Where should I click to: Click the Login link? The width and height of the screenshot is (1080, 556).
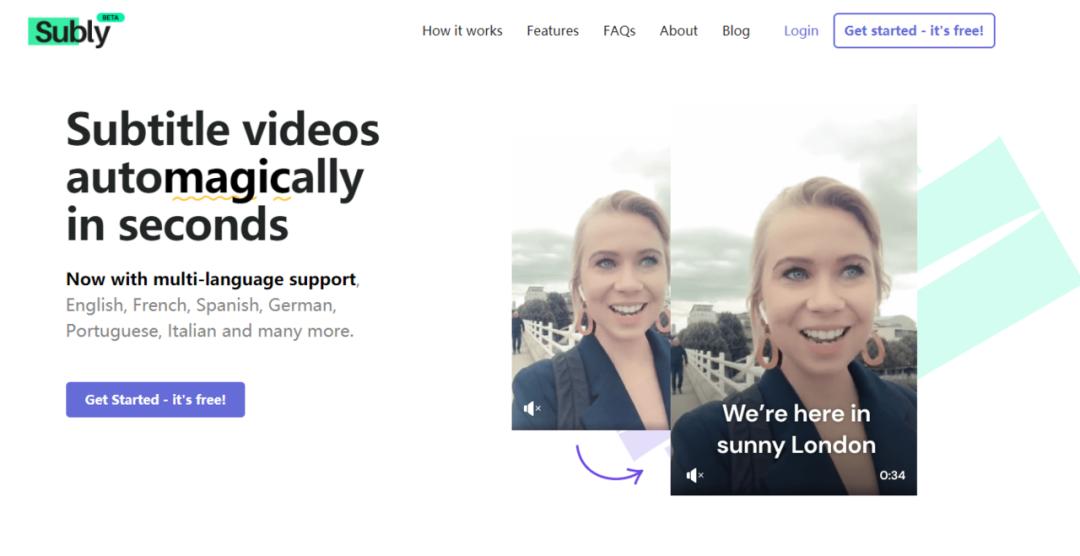pos(801,31)
